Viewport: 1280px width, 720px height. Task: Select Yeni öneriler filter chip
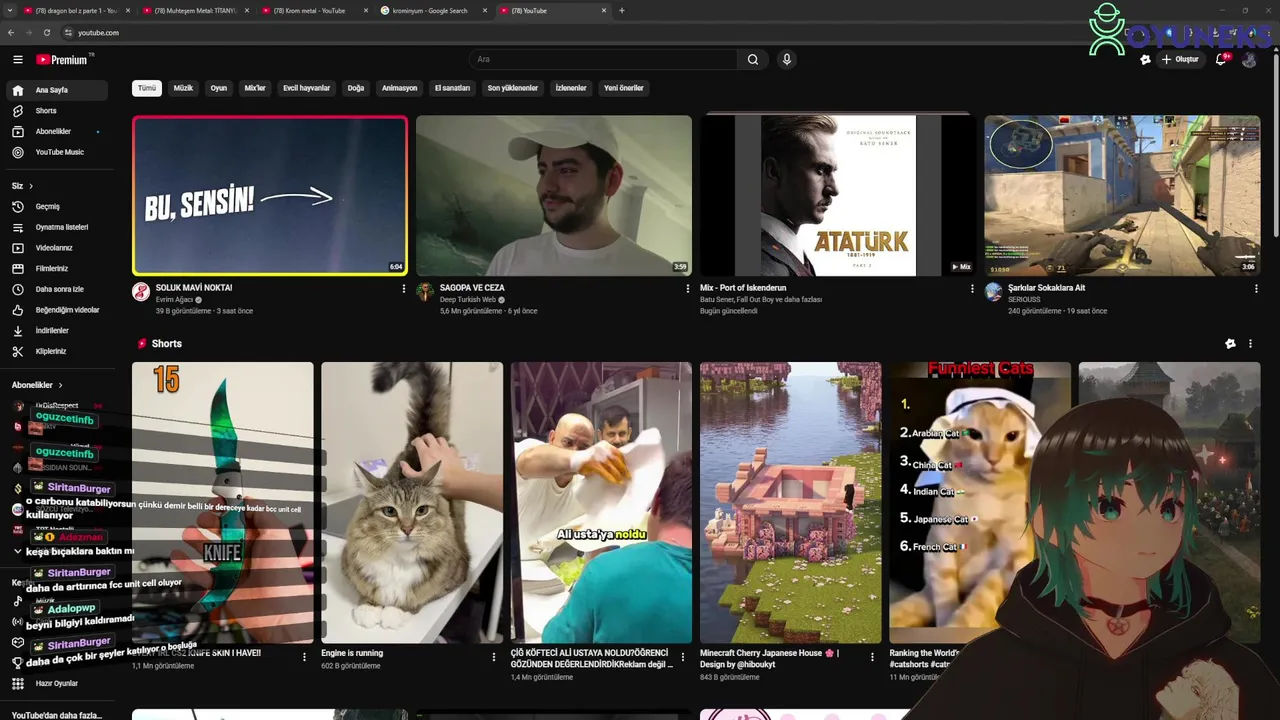point(624,88)
